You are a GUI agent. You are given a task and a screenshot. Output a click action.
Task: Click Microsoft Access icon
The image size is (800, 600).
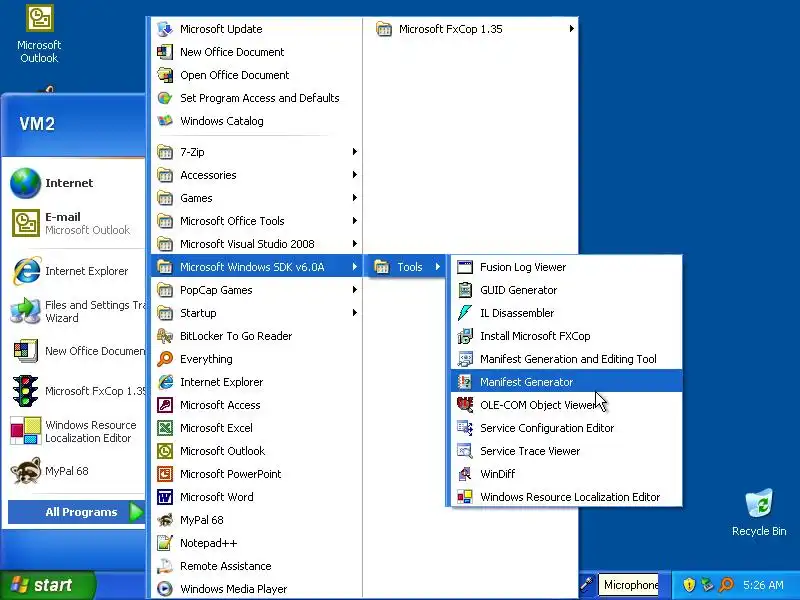[165, 405]
